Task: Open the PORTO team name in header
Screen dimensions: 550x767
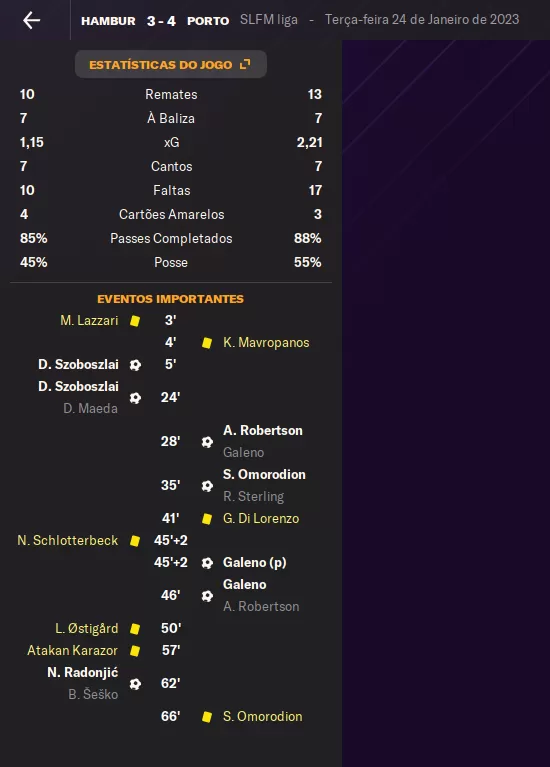Action: coord(208,21)
